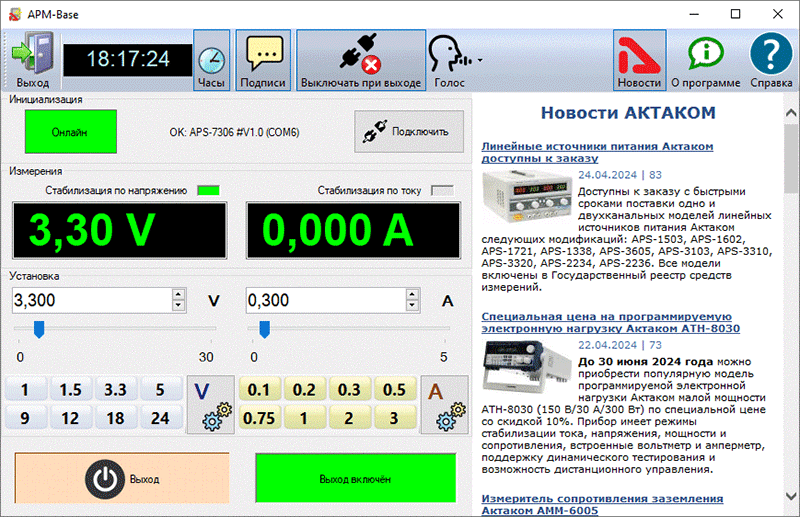This screenshot has height=517, width=800.
Task: Select 9 V voltage preset
Action: [x=24, y=418]
